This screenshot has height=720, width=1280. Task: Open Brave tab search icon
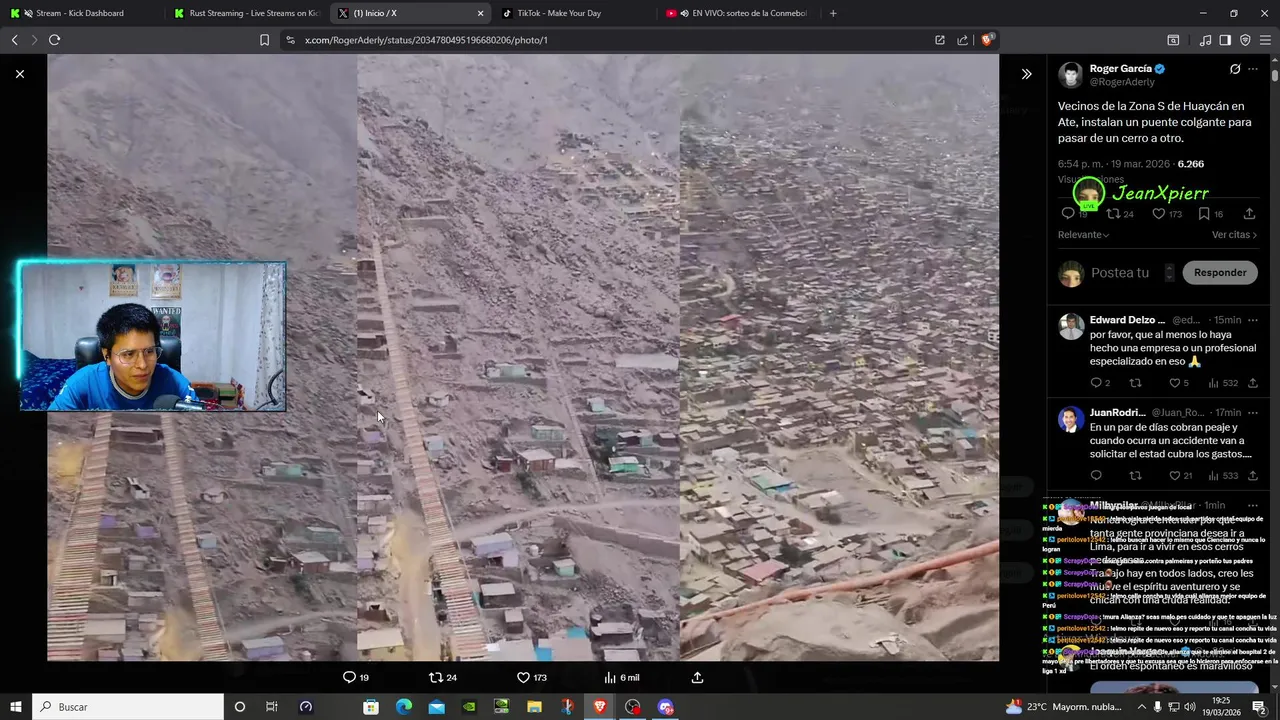pos(1173,40)
